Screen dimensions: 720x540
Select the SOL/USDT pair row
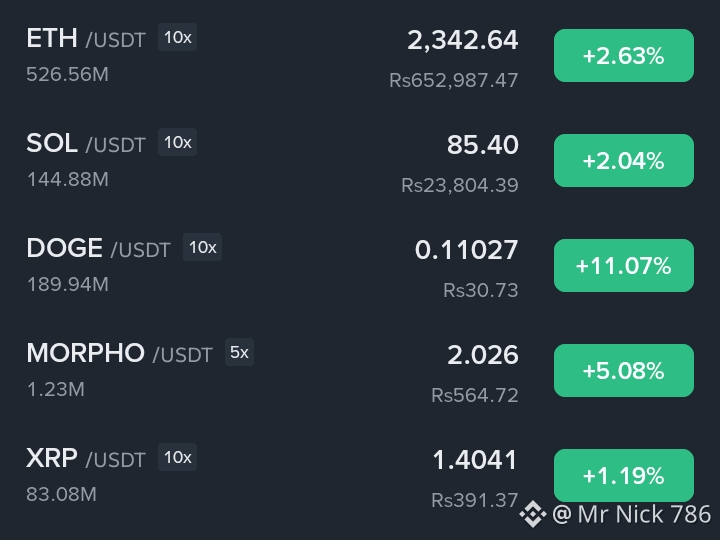coord(360,161)
